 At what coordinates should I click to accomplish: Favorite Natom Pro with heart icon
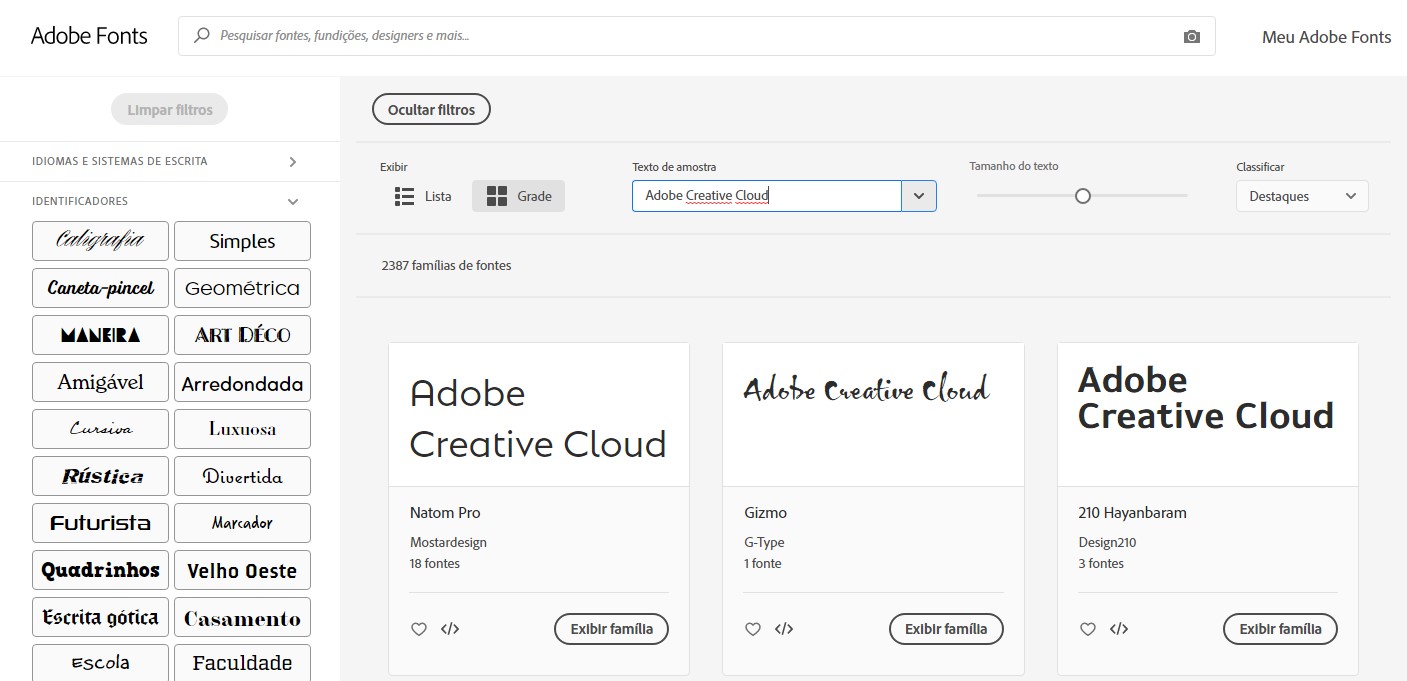pos(419,629)
